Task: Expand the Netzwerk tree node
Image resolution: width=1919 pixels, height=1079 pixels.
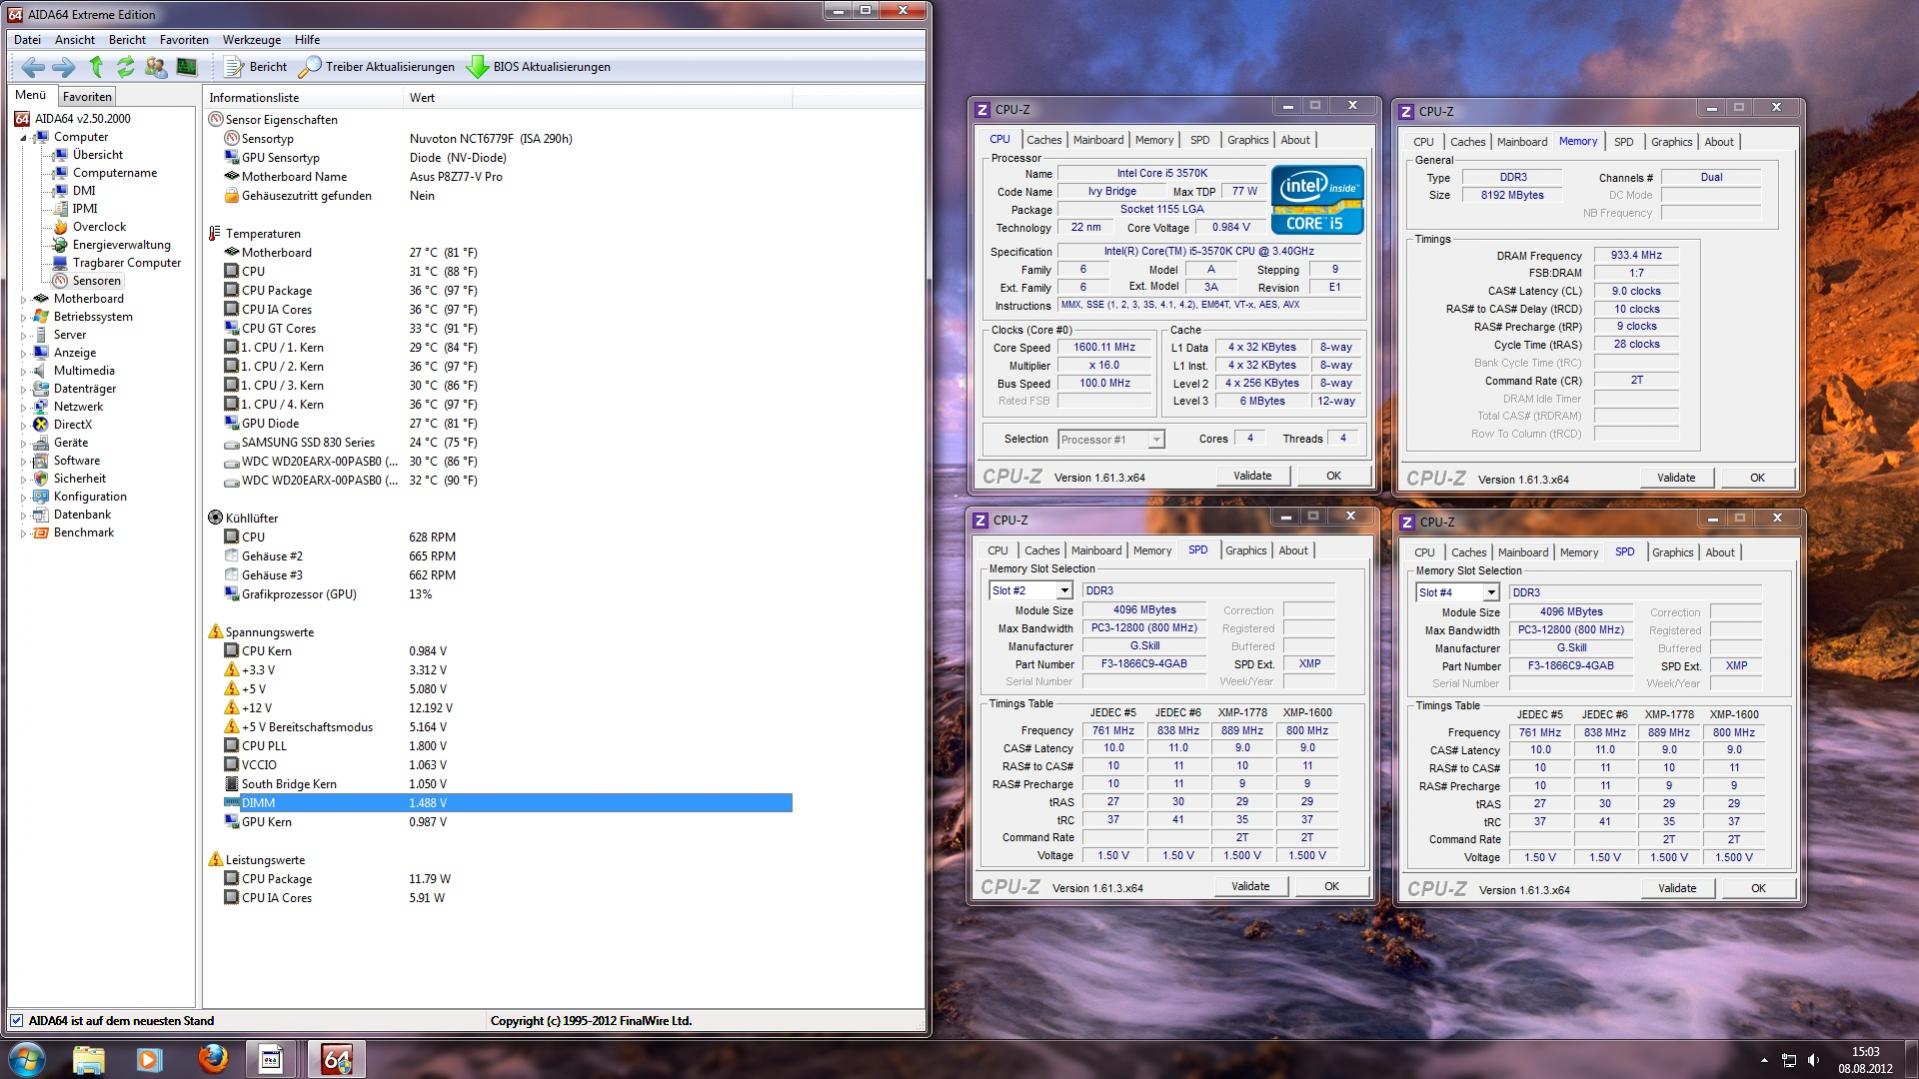Action: click(23, 407)
